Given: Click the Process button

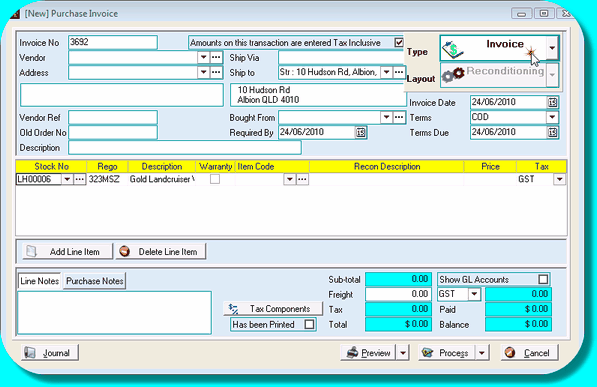Looking at the screenshot, I should click(446, 353).
